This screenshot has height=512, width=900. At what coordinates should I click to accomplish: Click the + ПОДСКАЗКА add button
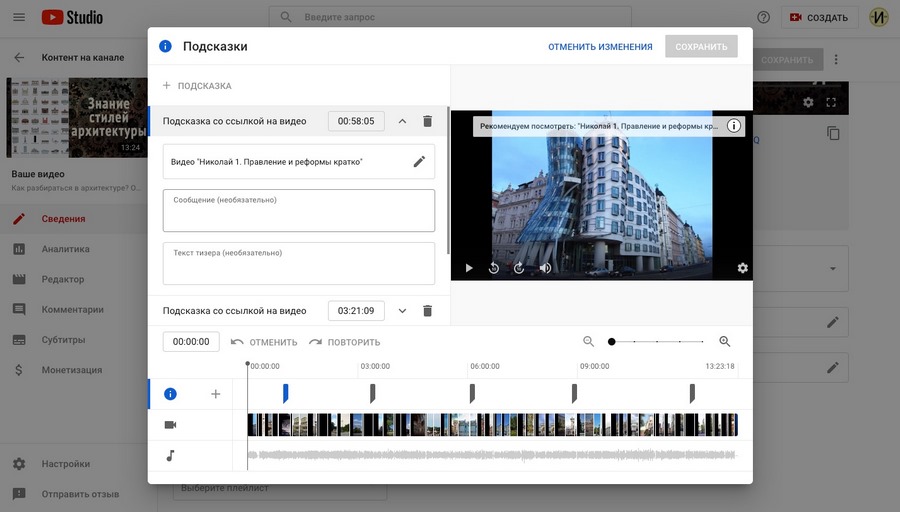click(197, 86)
